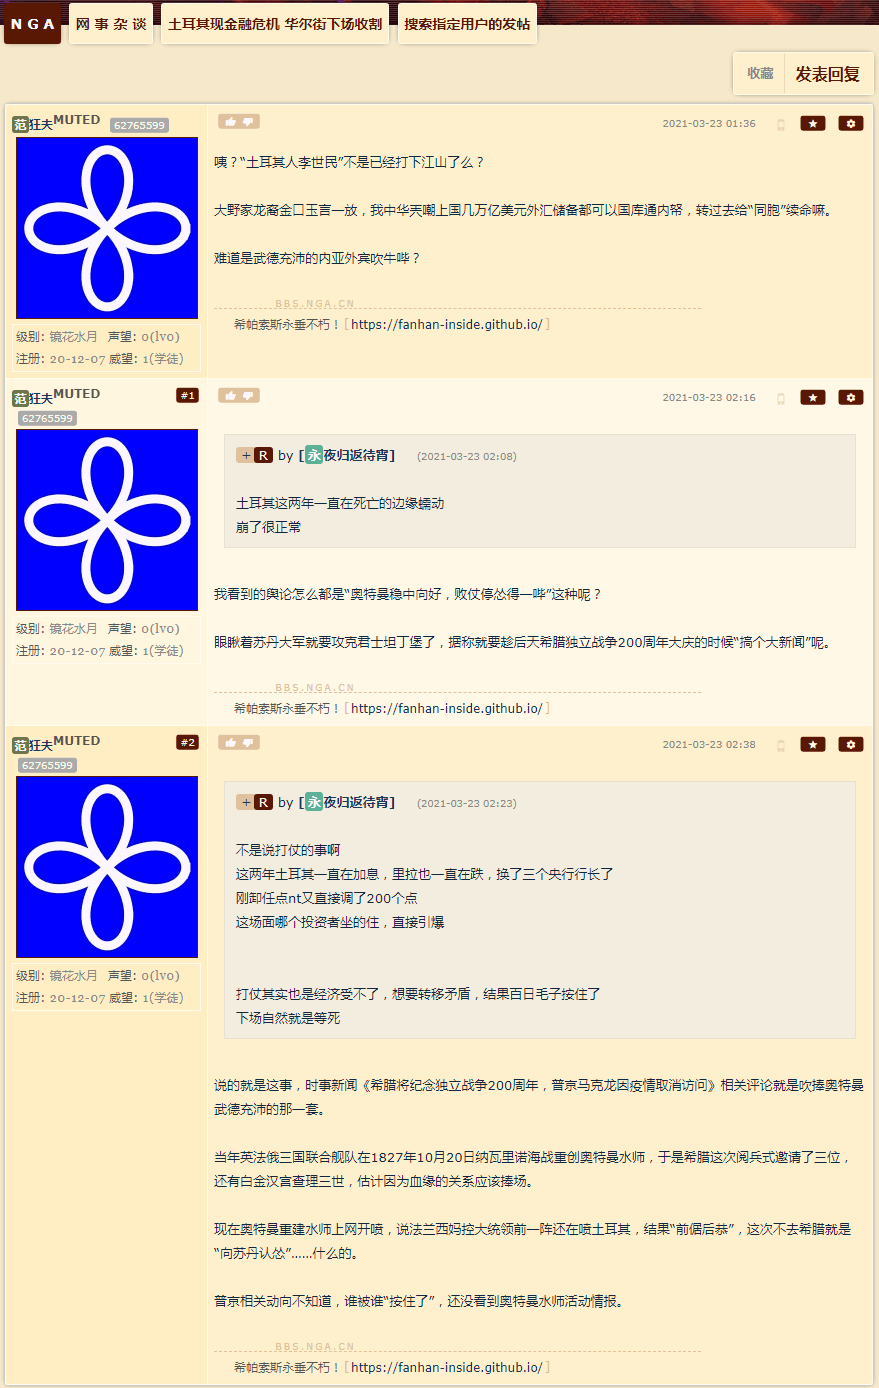Open the 搜索指定用户的发帖 tab
879x1388 pixels.
(x=467, y=24)
